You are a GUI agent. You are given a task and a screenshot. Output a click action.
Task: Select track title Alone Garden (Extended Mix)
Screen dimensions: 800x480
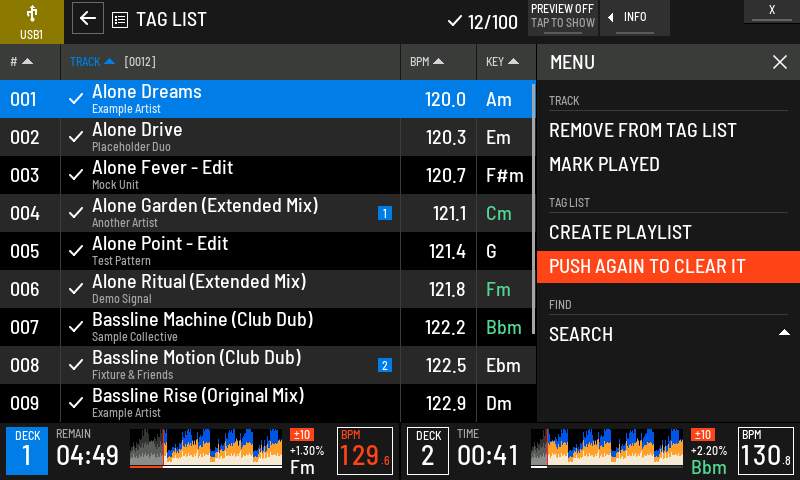pos(205,206)
